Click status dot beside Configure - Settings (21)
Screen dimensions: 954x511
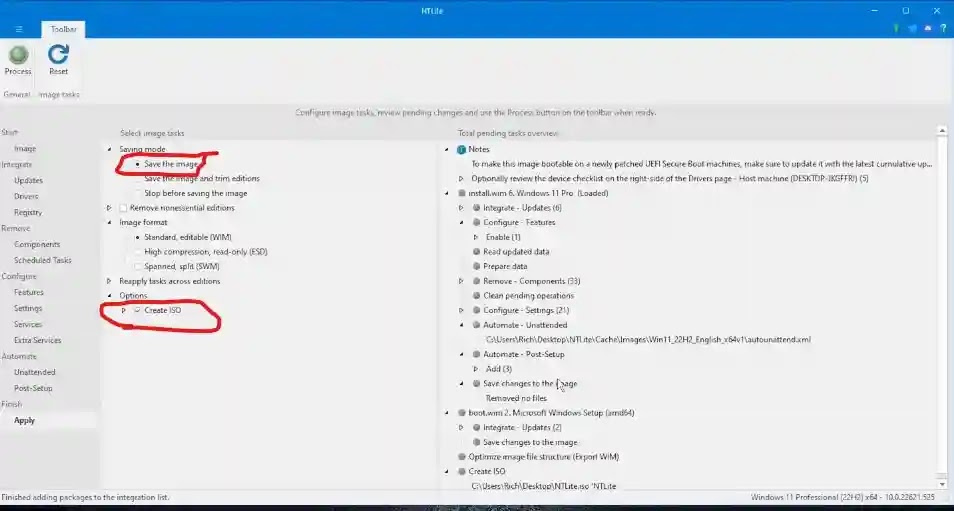(x=476, y=310)
